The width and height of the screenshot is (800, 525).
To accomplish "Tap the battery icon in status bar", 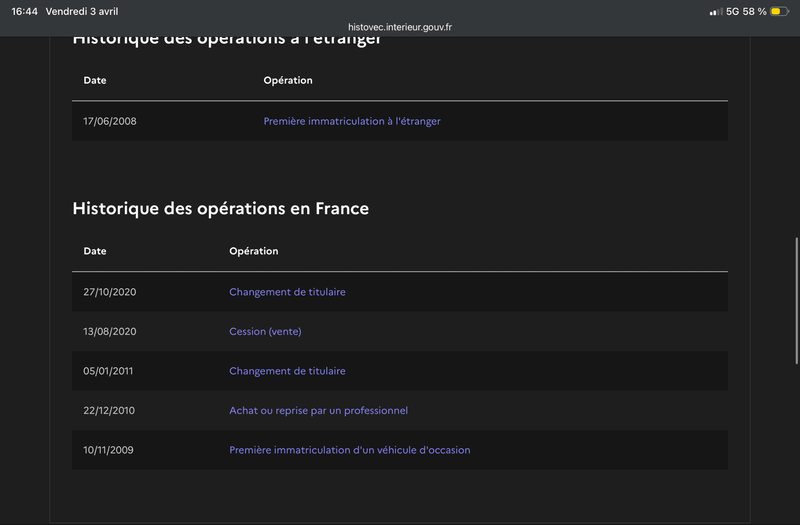I will pos(779,11).
